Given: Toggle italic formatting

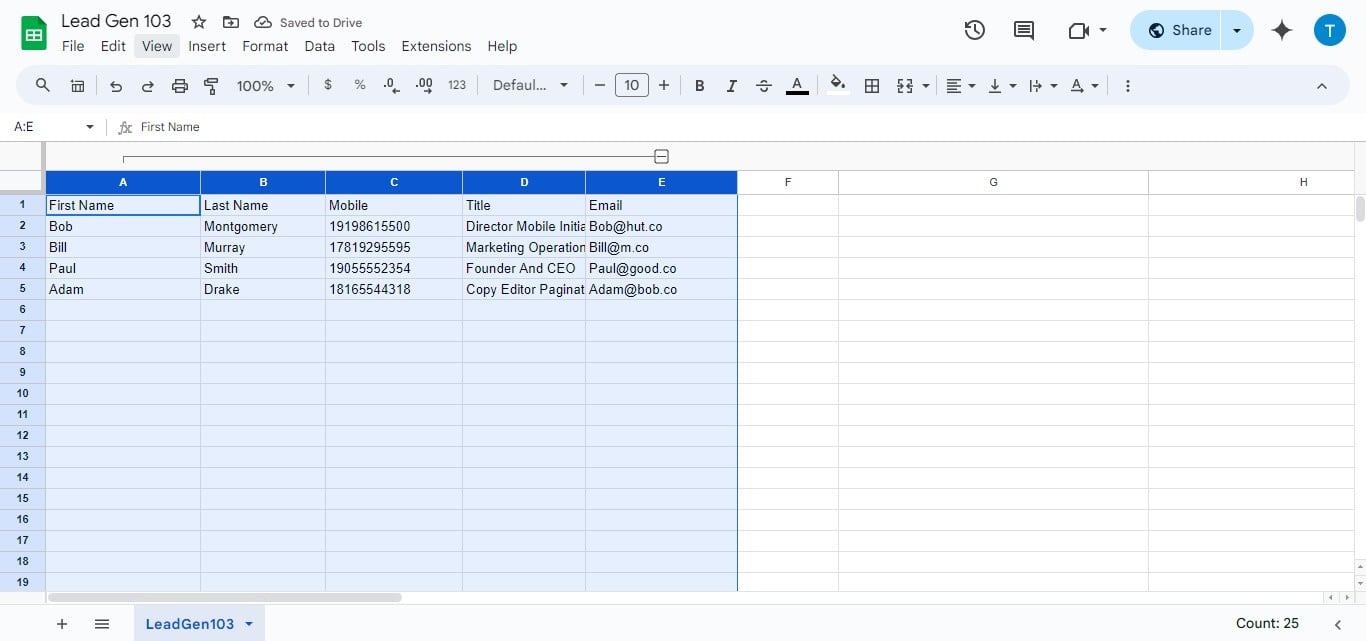Looking at the screenshot, I should 731,85.
